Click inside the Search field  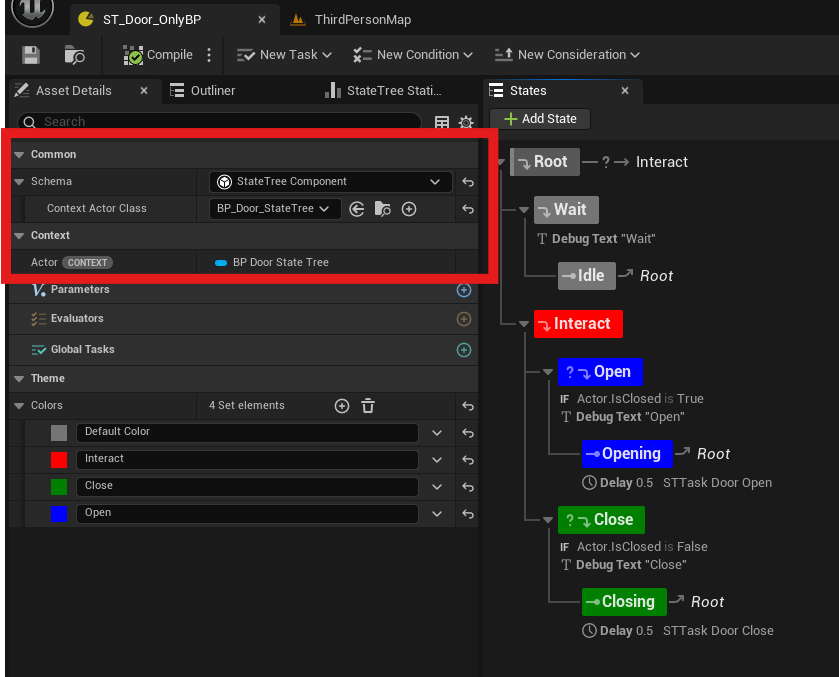tap(200, 121)
